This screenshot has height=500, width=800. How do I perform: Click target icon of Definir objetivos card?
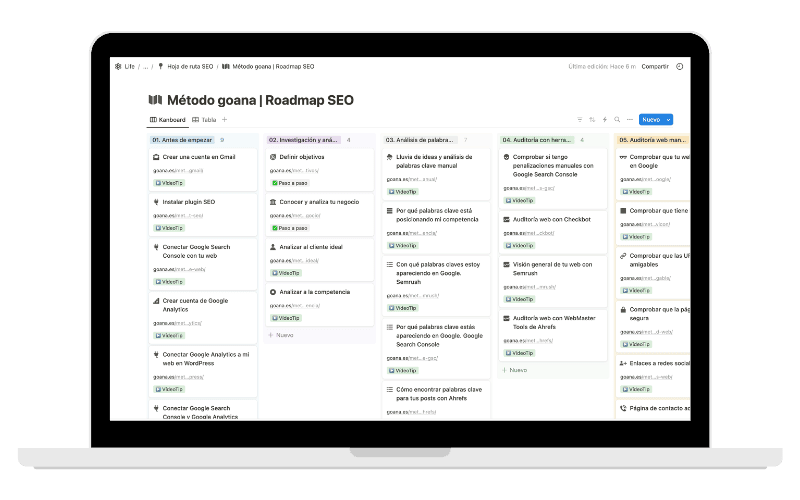pyautogui.click(x=273, y=157)
